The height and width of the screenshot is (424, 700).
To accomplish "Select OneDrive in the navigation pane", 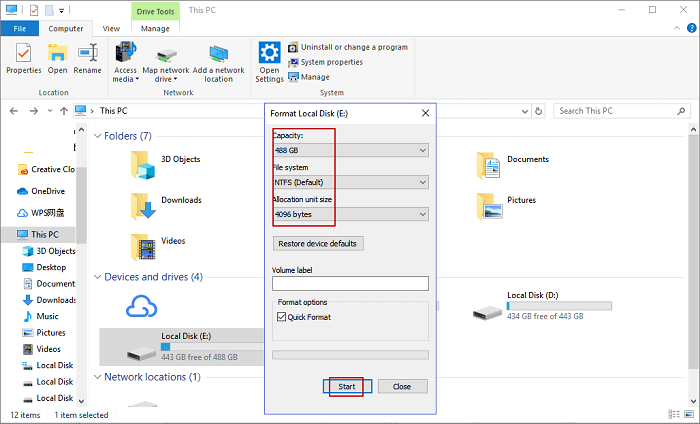I will point(46,190).
